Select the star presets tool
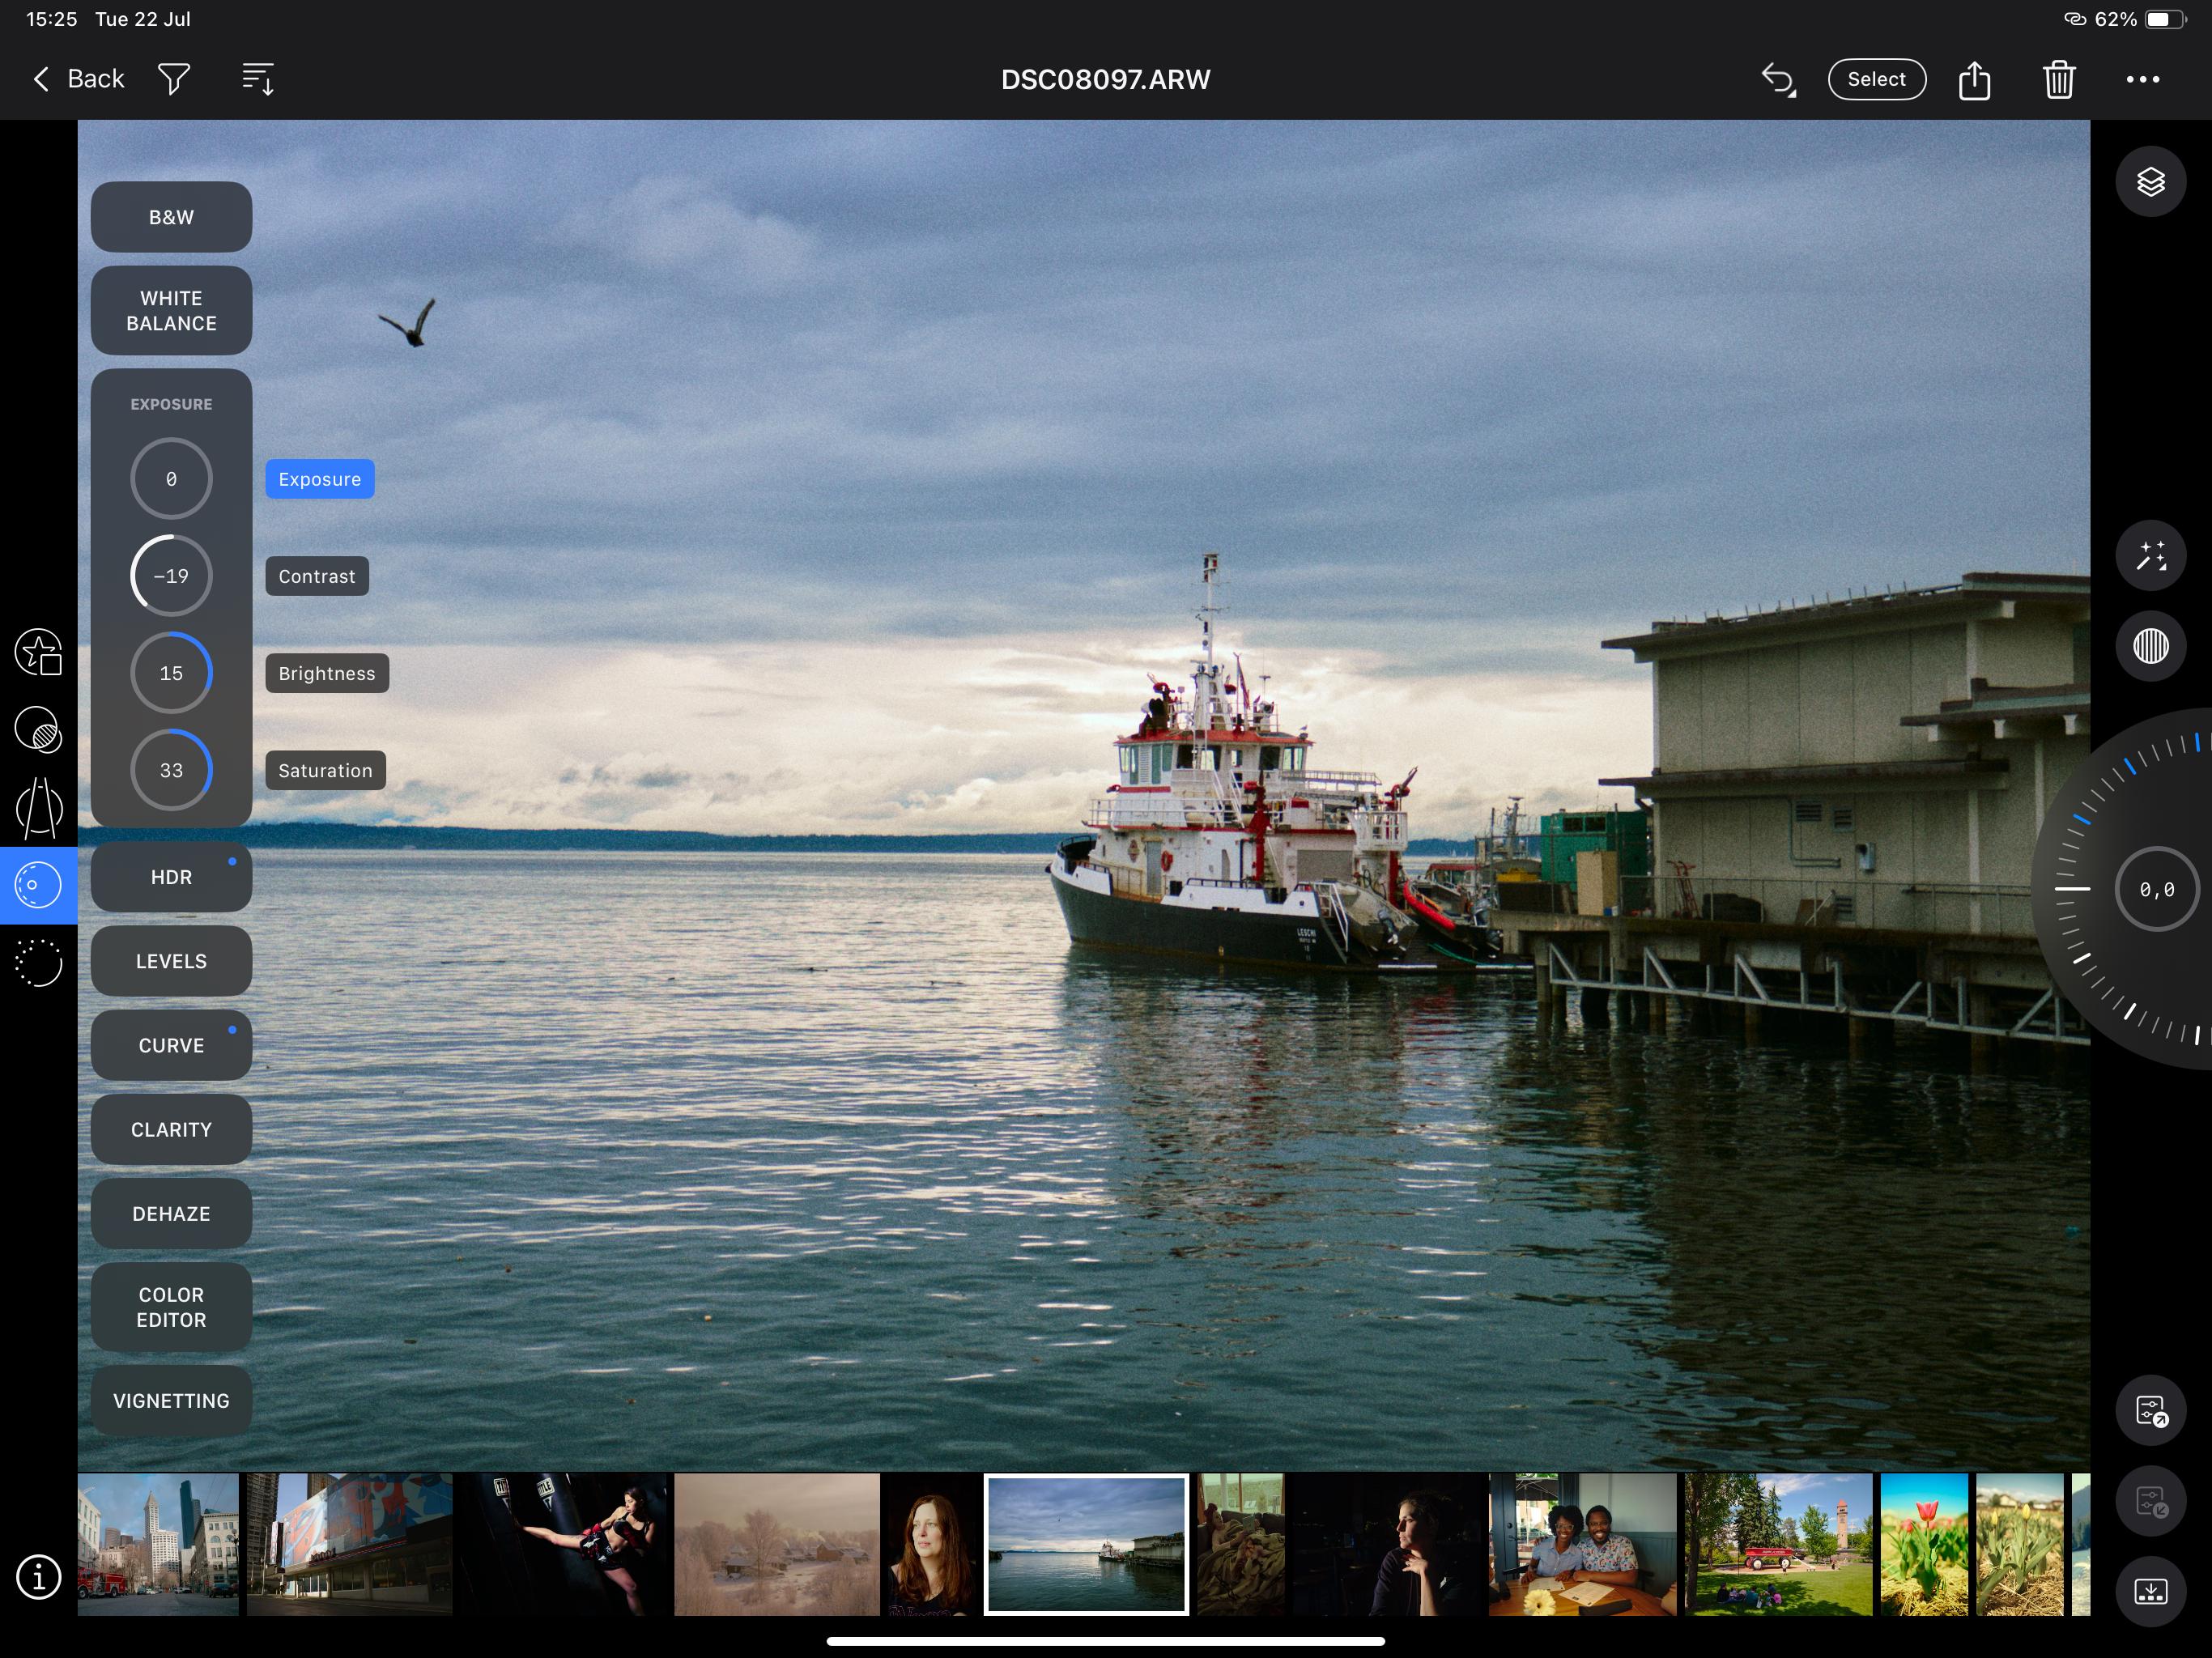2212x1658 pixels. (x=39, y=652)
